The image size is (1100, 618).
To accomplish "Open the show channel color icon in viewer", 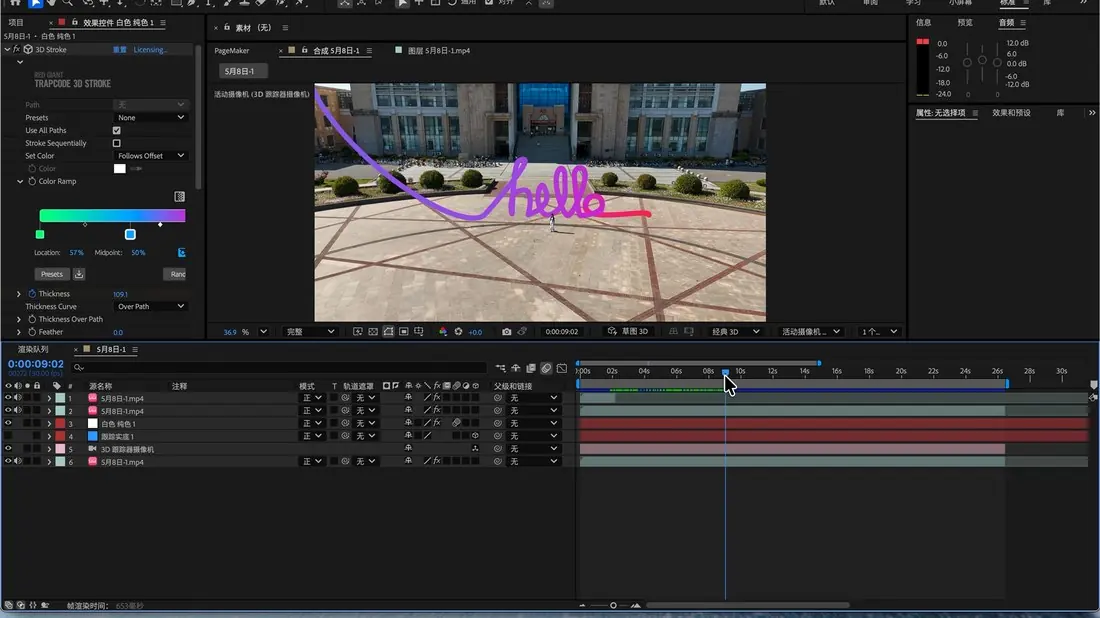I will click(x=443, y=332).
